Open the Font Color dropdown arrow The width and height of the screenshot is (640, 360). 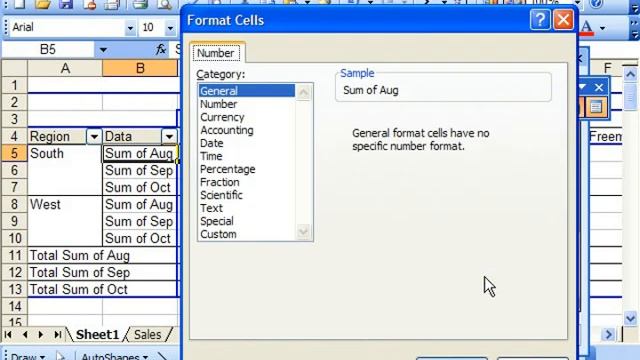pyautogui.click(x=602, y=28)
